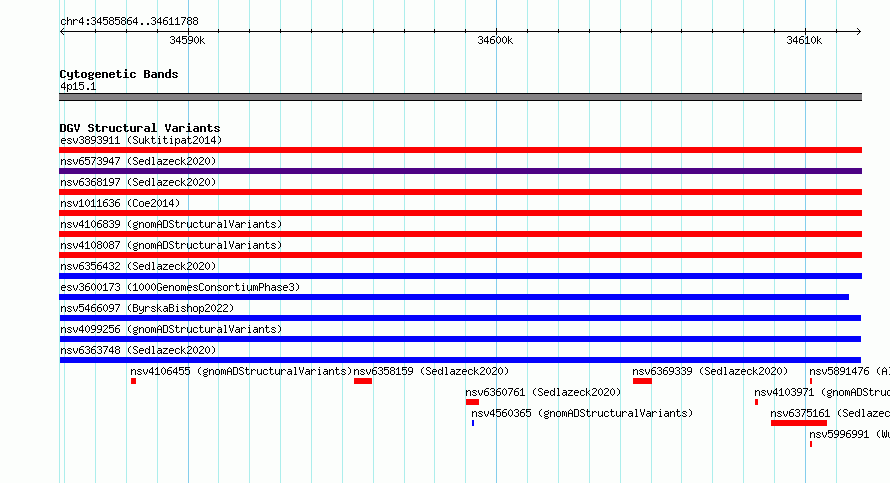
Task: Open nsv6573947 (Sedlazeck2020) variant label
Action: click(x=138, y=161)
